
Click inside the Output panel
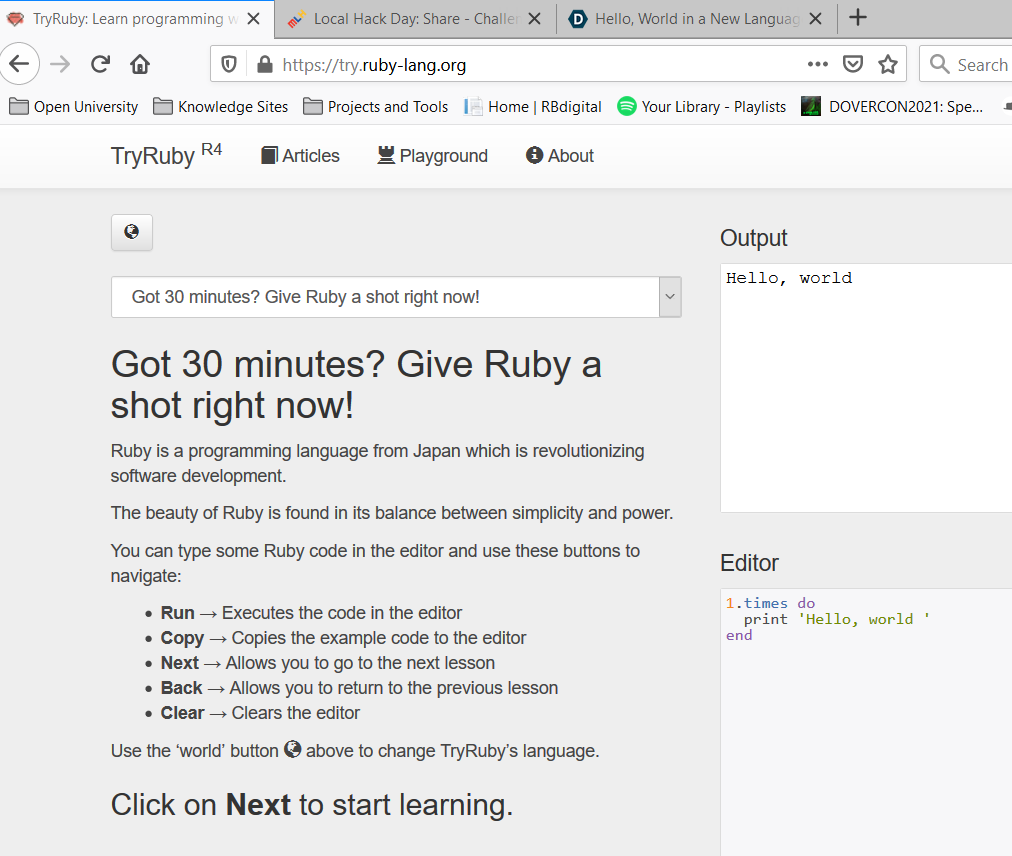866,388
